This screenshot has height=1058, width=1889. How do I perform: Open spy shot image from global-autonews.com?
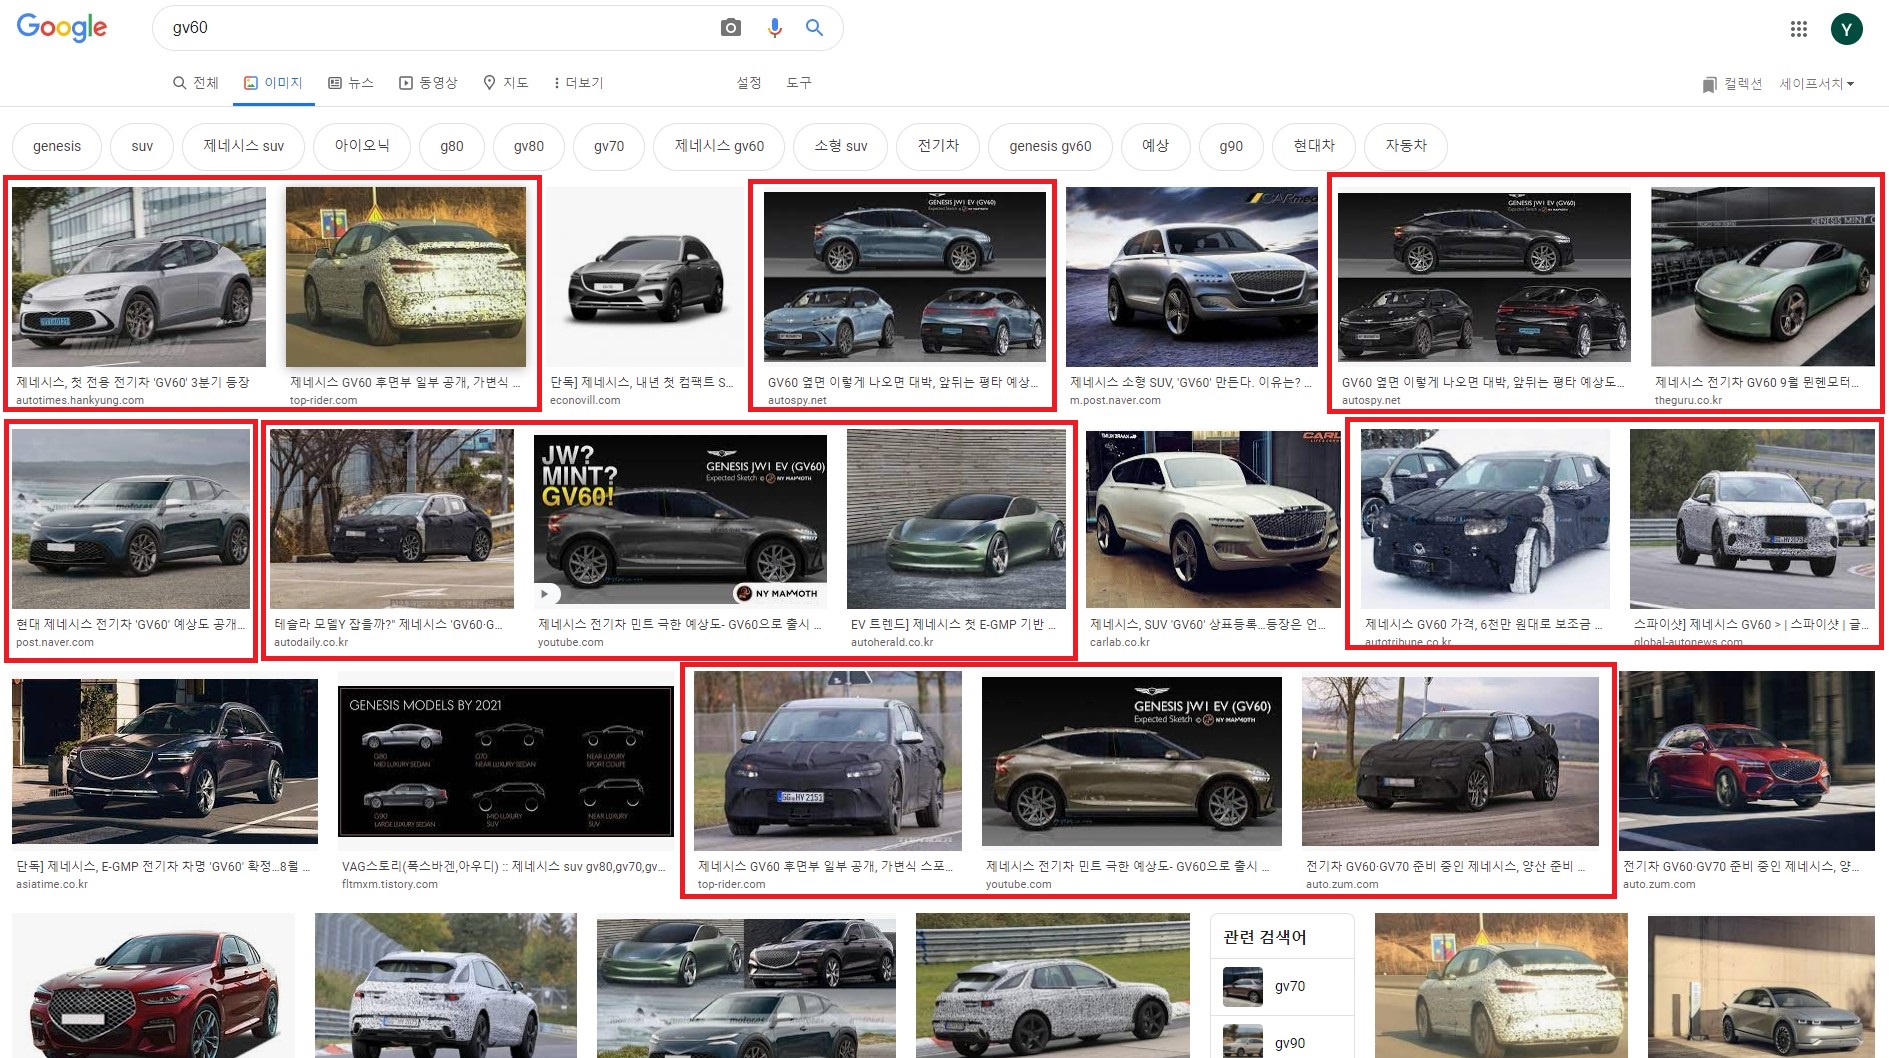pyautogui.click(x=1752, y=519)
